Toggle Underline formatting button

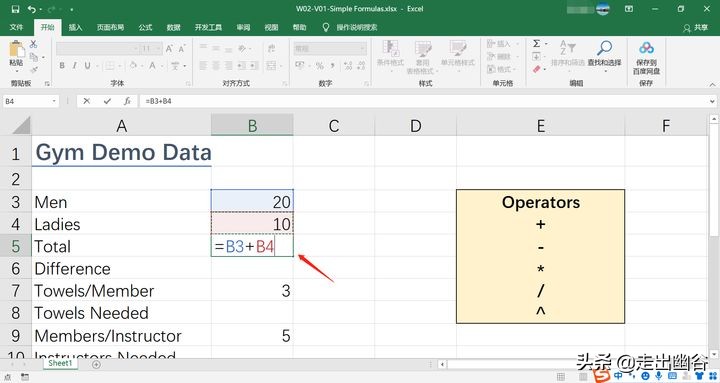click(x=87, y=66)
